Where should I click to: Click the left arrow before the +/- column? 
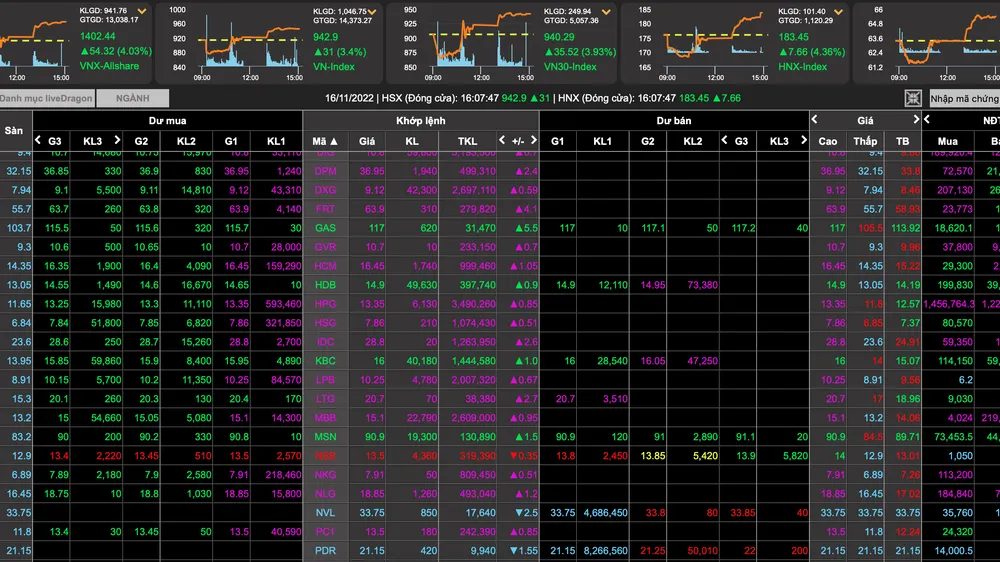pyautogui.click(x=502, y=140)
